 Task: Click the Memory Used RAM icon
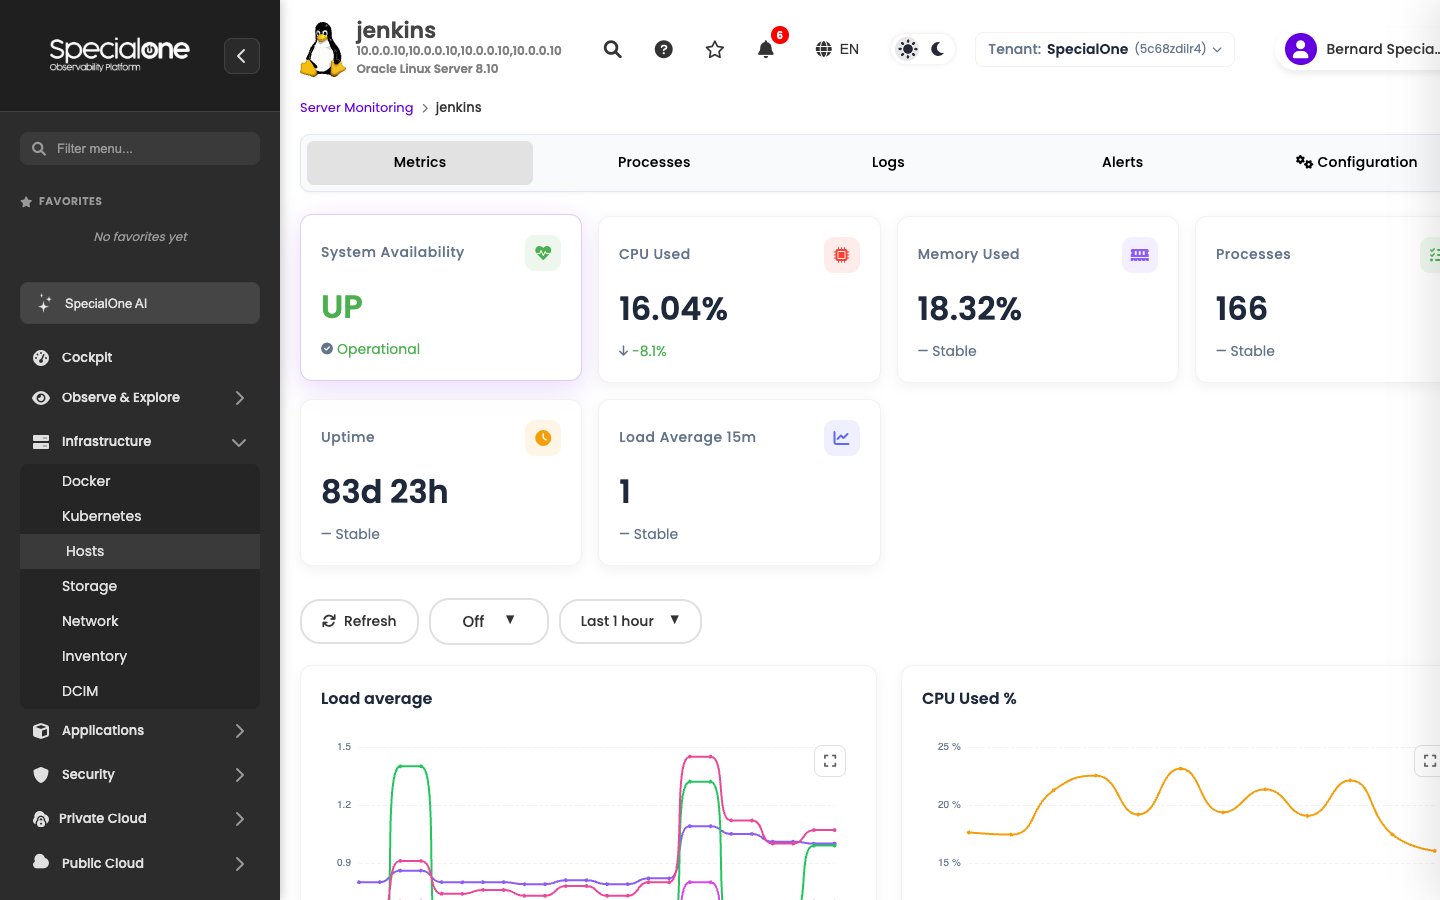1140,255
